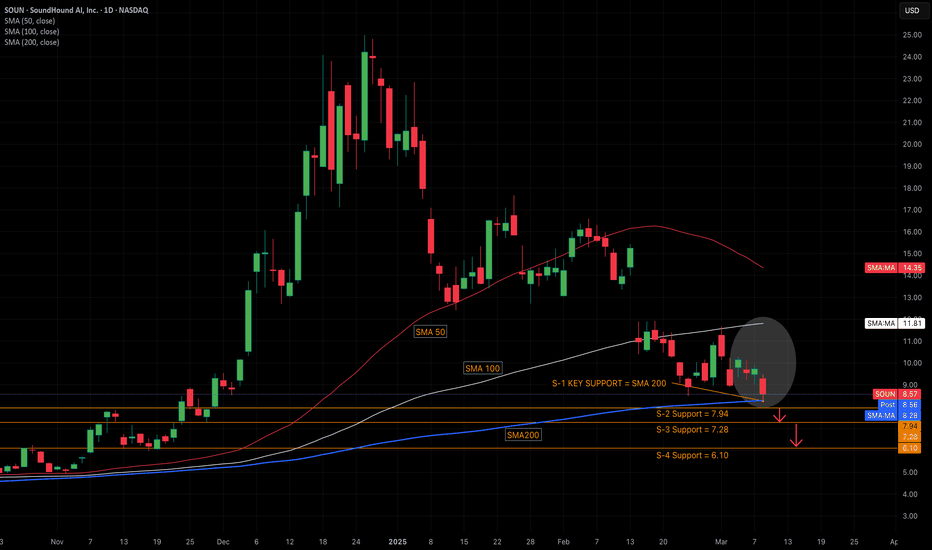Select the SOUN SoundHound AI symbol title

tap(76, 10)
